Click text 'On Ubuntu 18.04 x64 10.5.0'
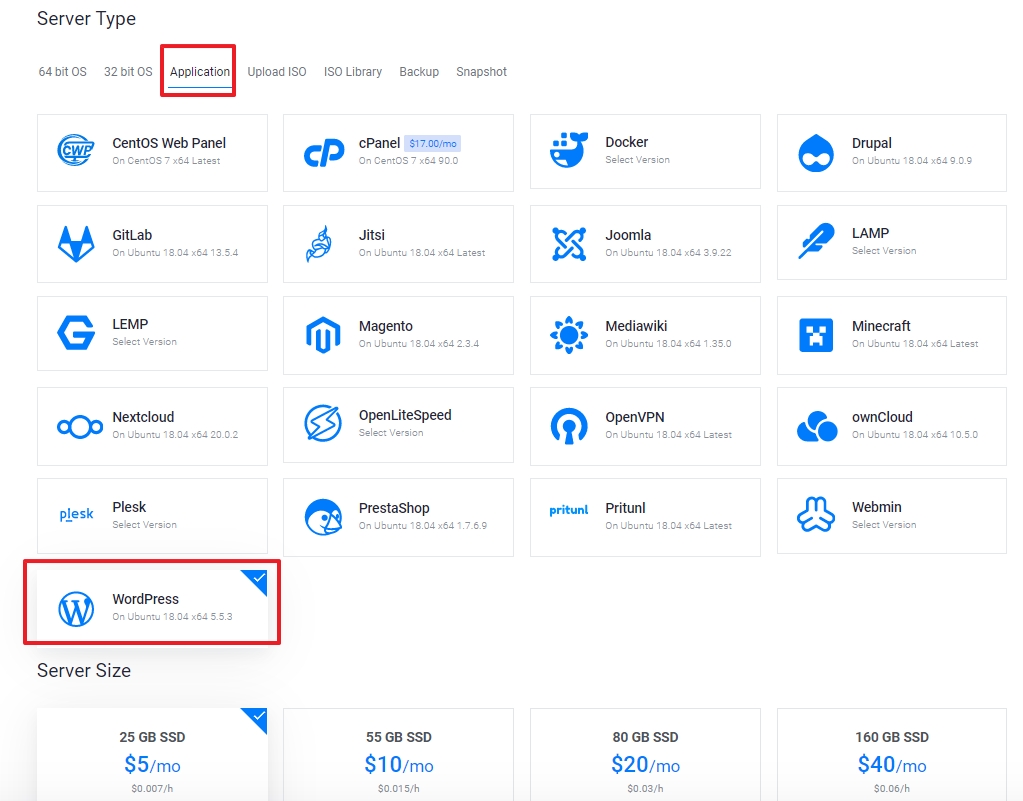This screenshot has height=801, width=1023. click(x=915, y=434)
